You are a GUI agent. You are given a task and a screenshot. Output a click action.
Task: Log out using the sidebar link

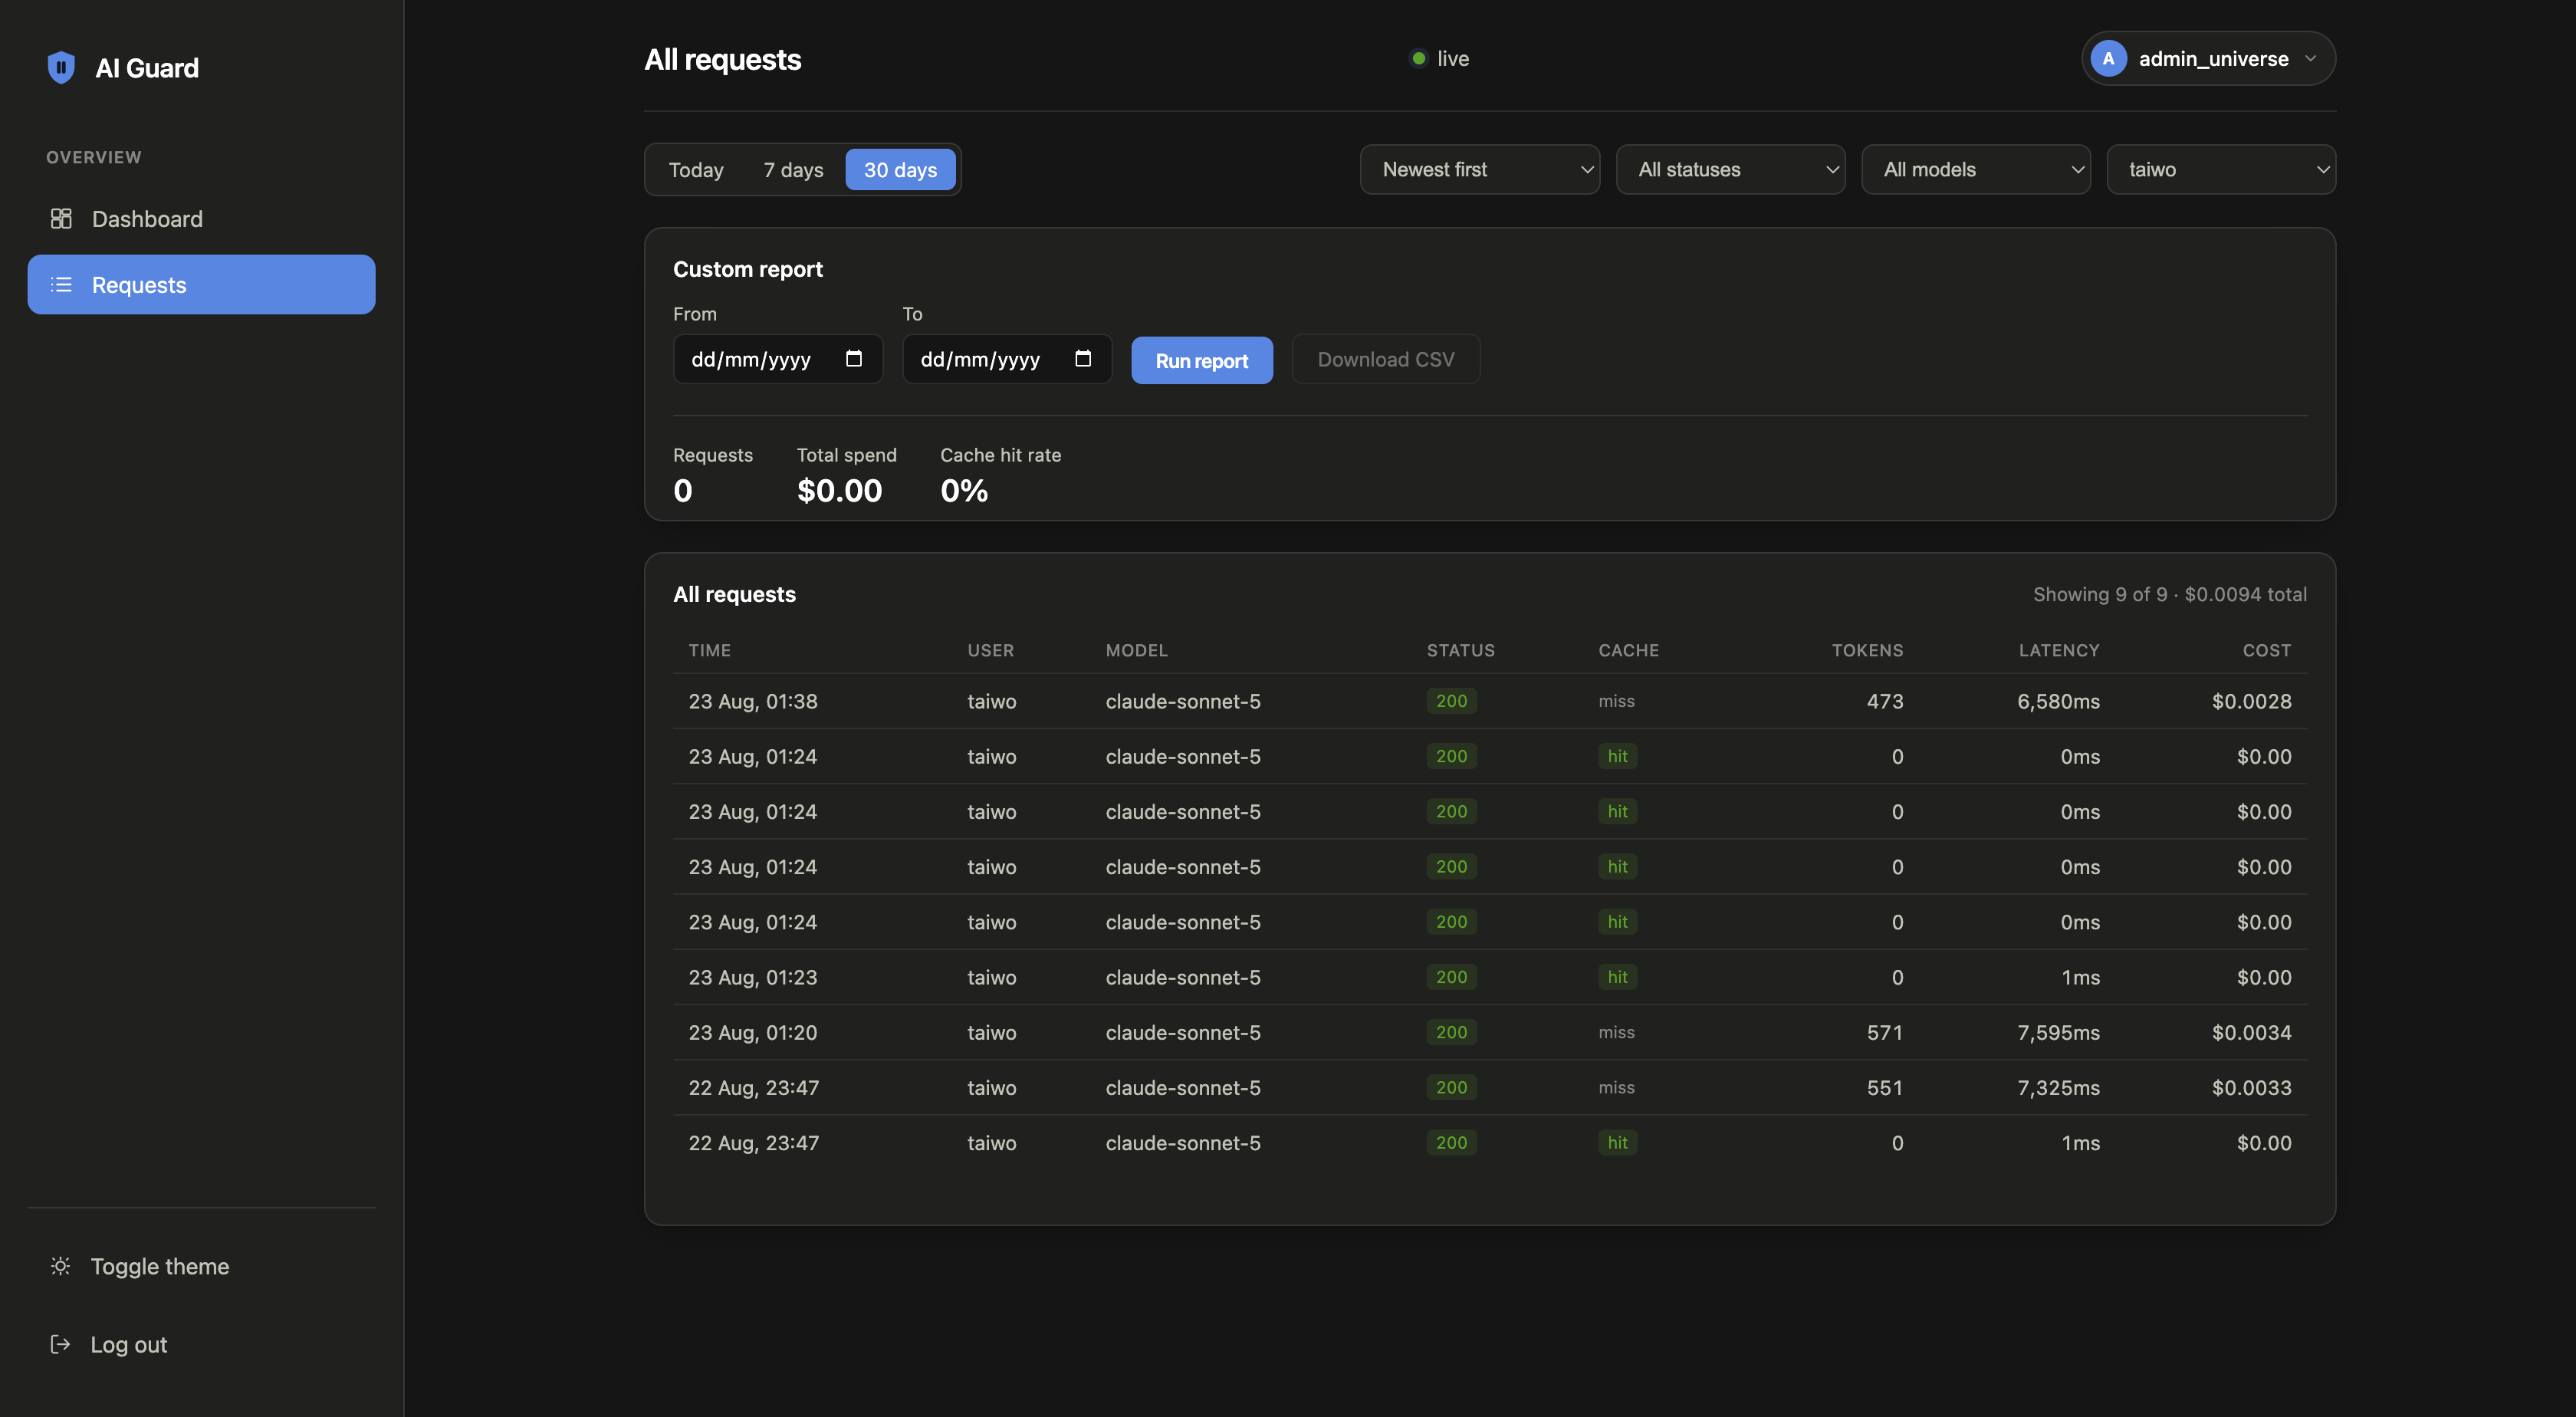click(129, 1344)
